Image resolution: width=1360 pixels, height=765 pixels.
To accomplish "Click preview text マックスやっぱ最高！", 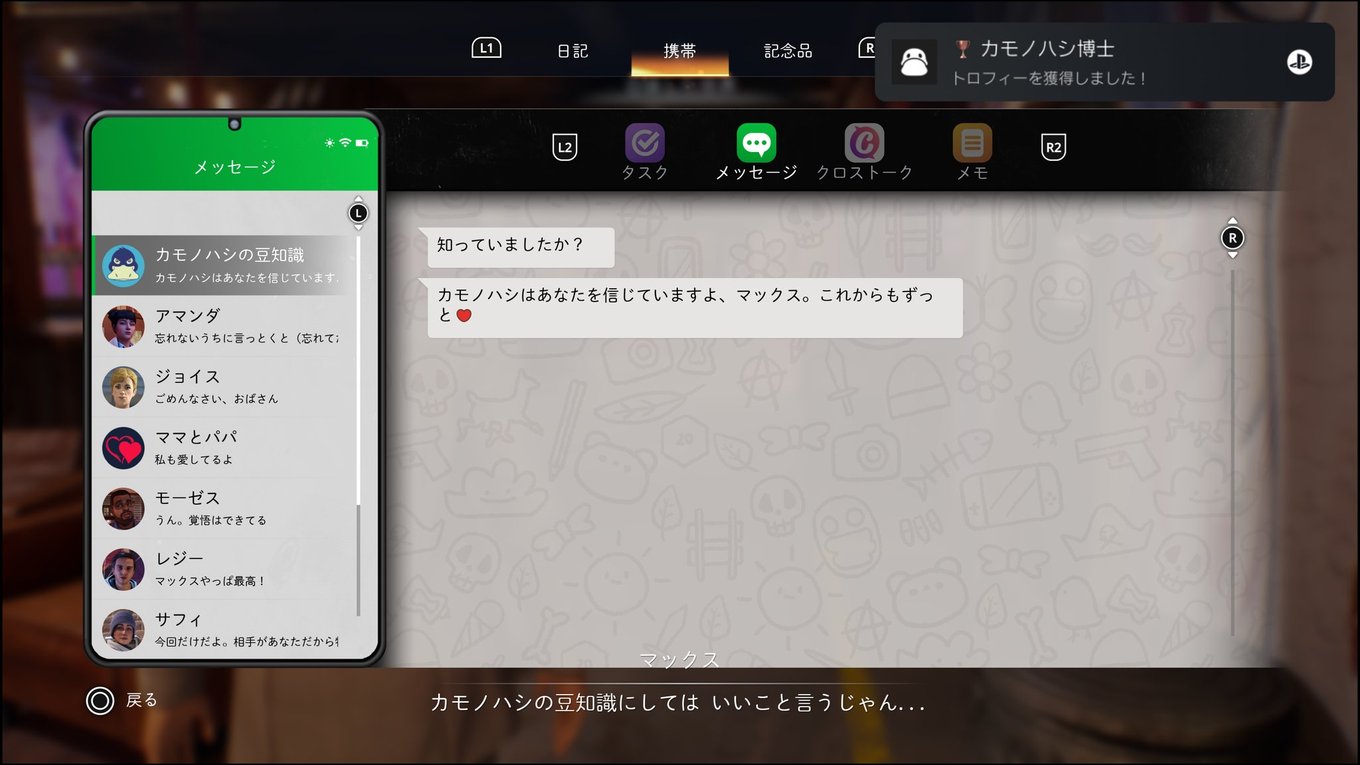I will click(211, 581).
